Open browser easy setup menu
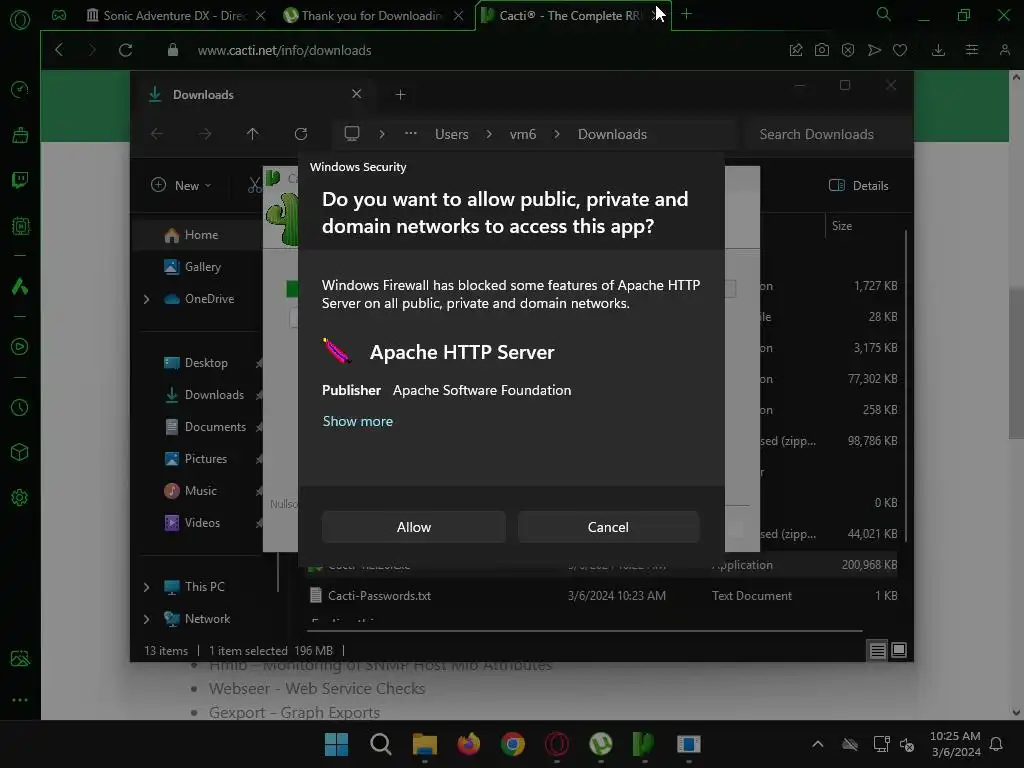This screenshot has width=1024, height=768. point(972,50)
